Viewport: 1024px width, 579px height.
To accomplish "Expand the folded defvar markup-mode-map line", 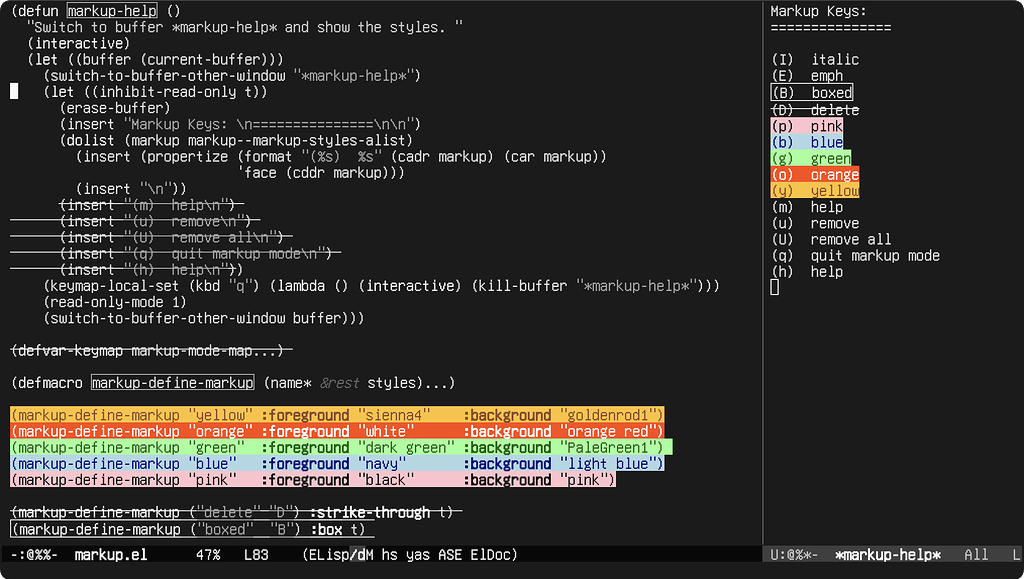I will point(150,350).
